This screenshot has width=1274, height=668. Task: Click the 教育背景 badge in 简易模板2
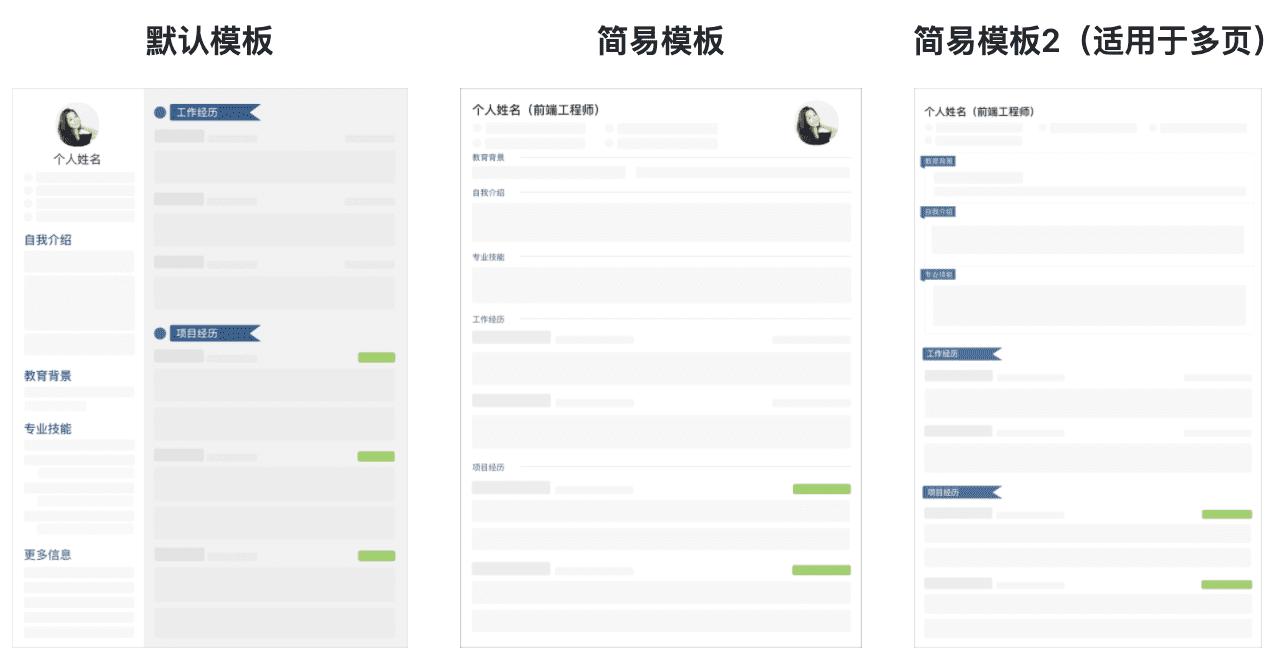click(938, 158)
